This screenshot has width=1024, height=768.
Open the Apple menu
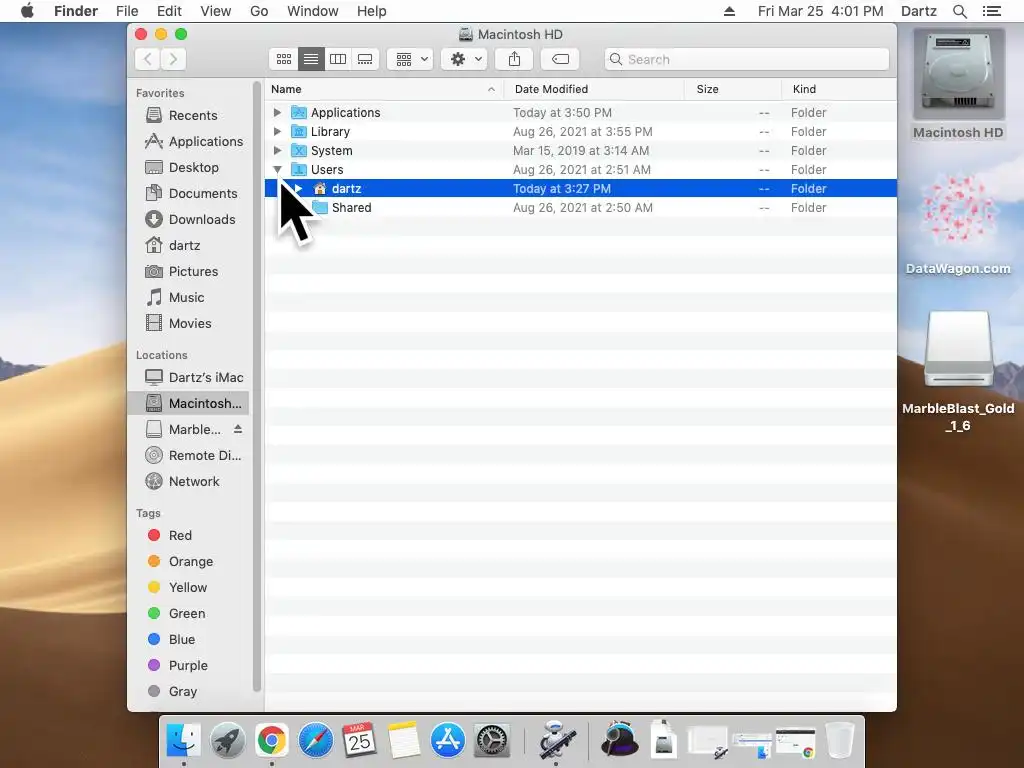tap(27, 11)
